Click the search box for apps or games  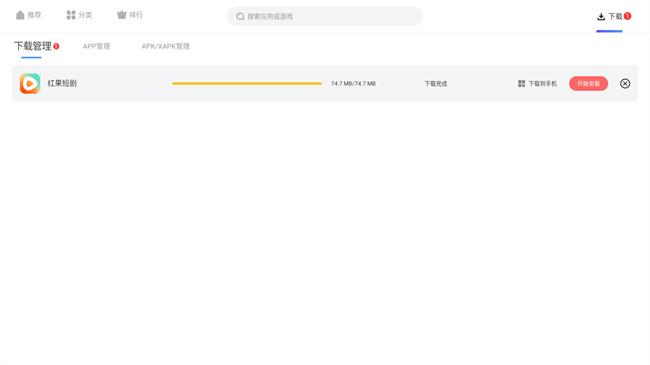point(325,16)
